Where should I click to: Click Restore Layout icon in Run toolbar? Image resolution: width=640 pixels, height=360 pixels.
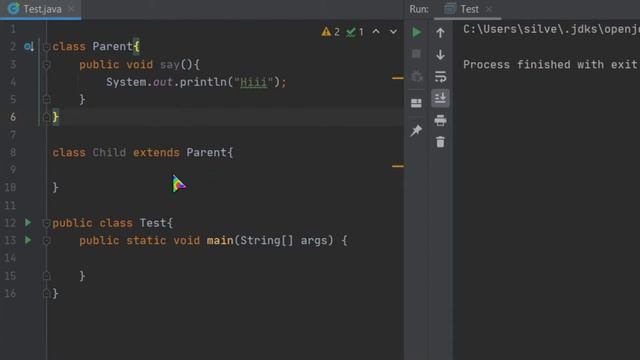click(x=416, y=103)
